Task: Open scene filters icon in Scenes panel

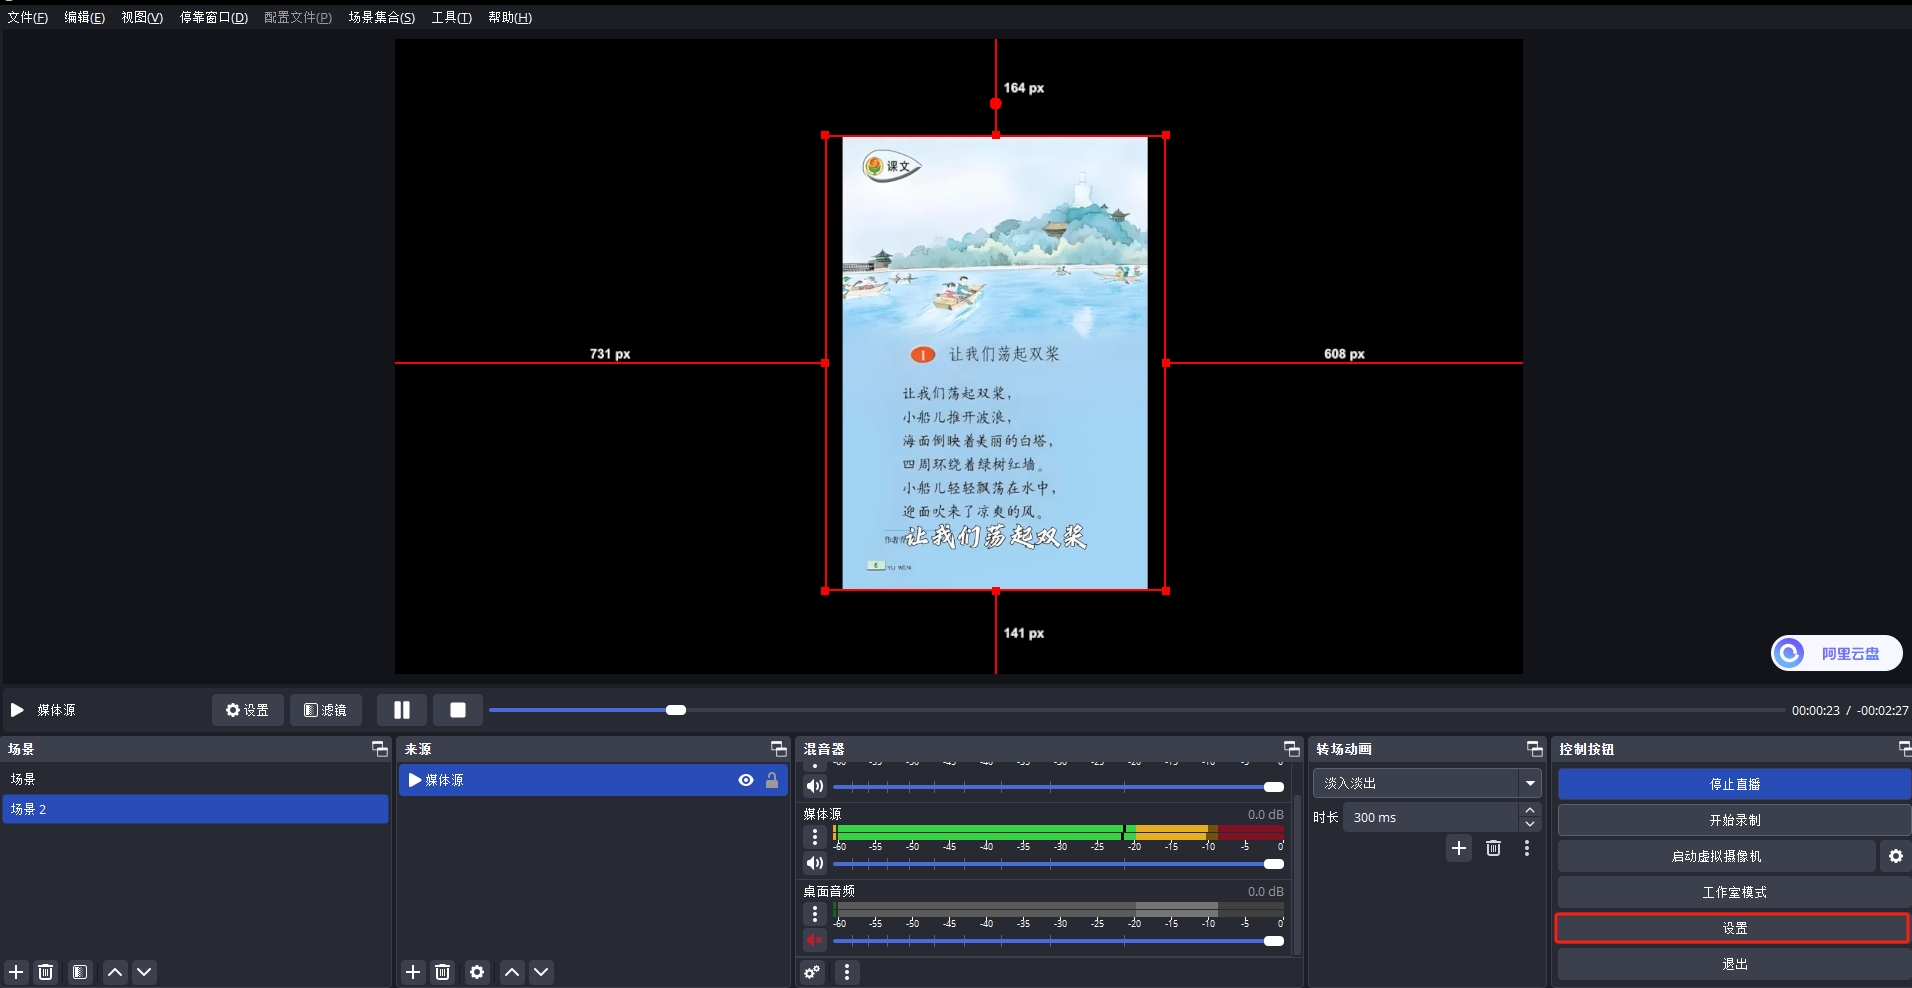Action: tap(80, 972)
